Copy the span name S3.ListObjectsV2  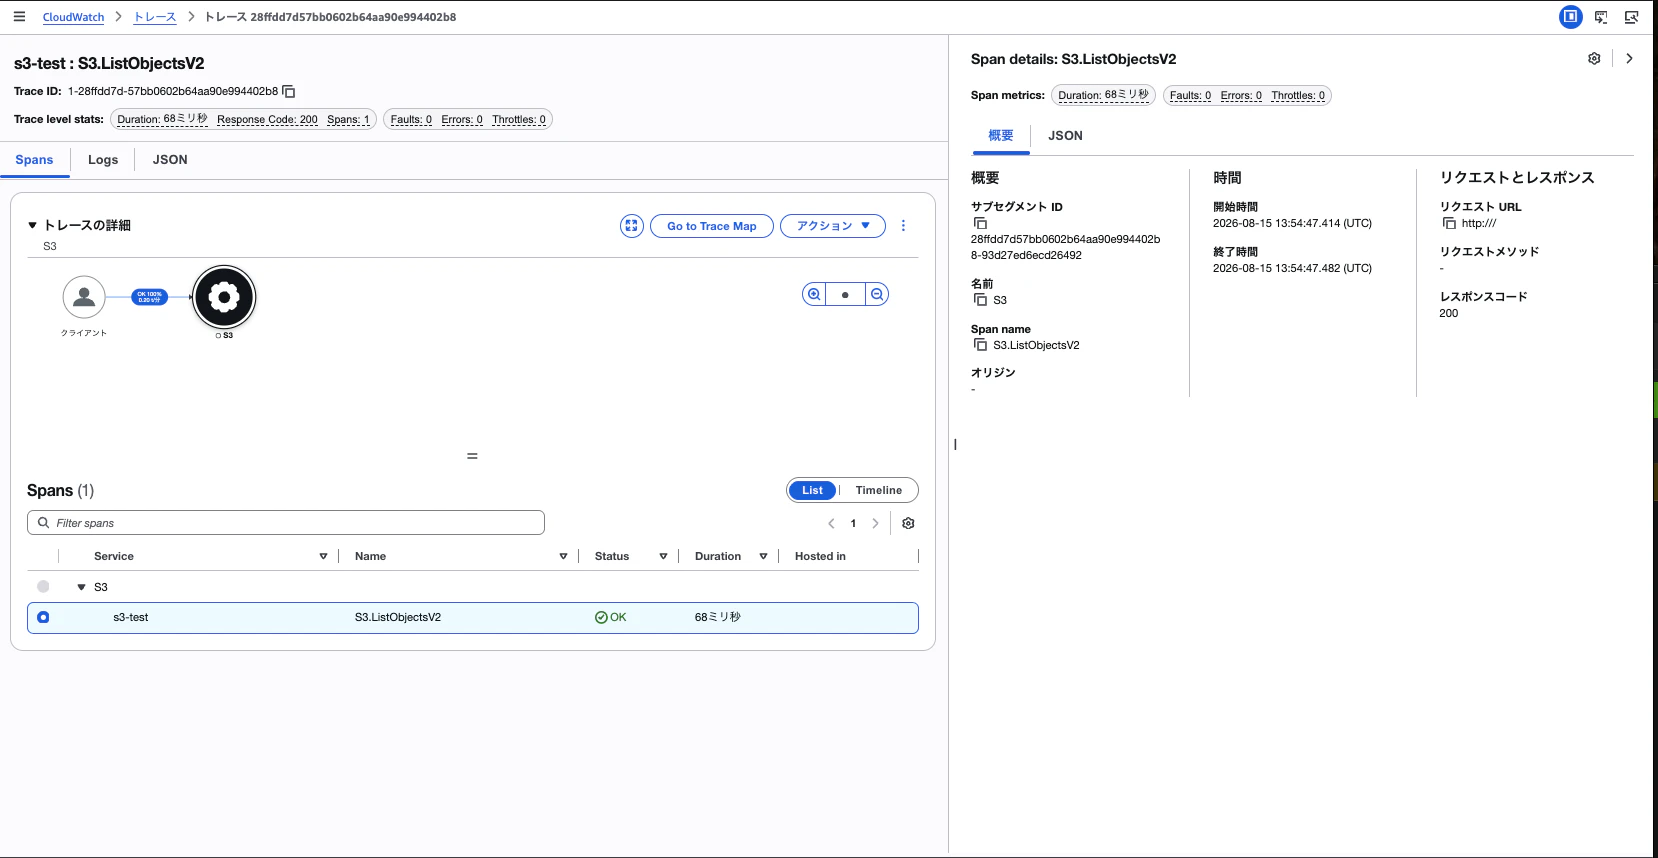pos(980,345)
